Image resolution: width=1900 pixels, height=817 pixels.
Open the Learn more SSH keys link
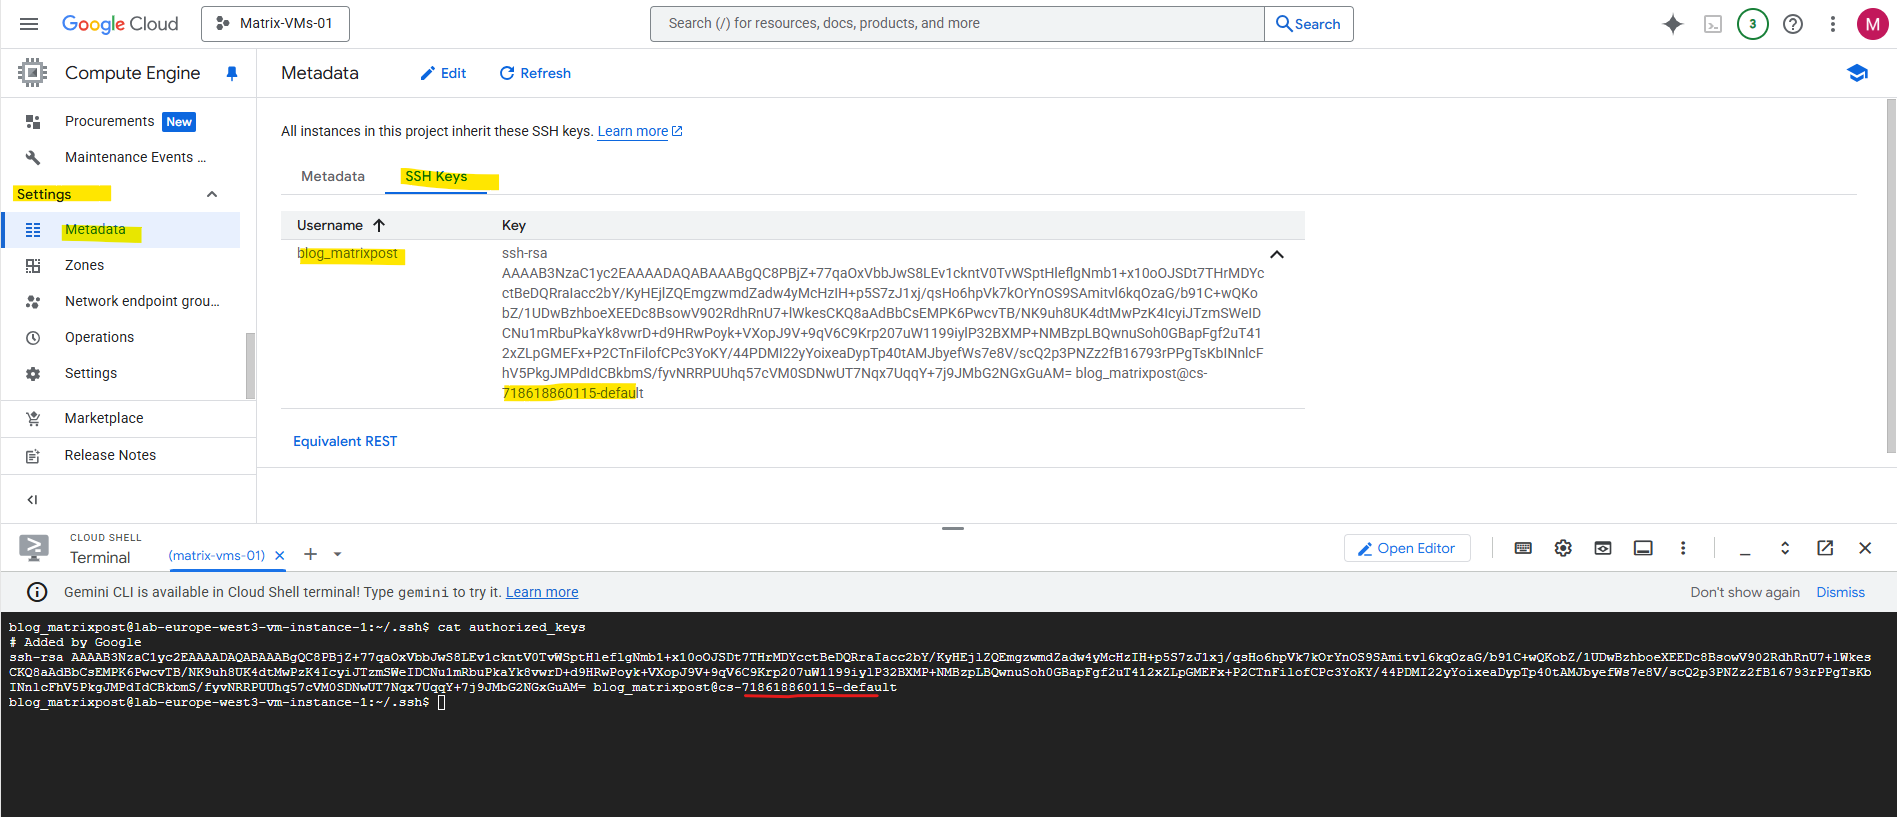(640, 131)
